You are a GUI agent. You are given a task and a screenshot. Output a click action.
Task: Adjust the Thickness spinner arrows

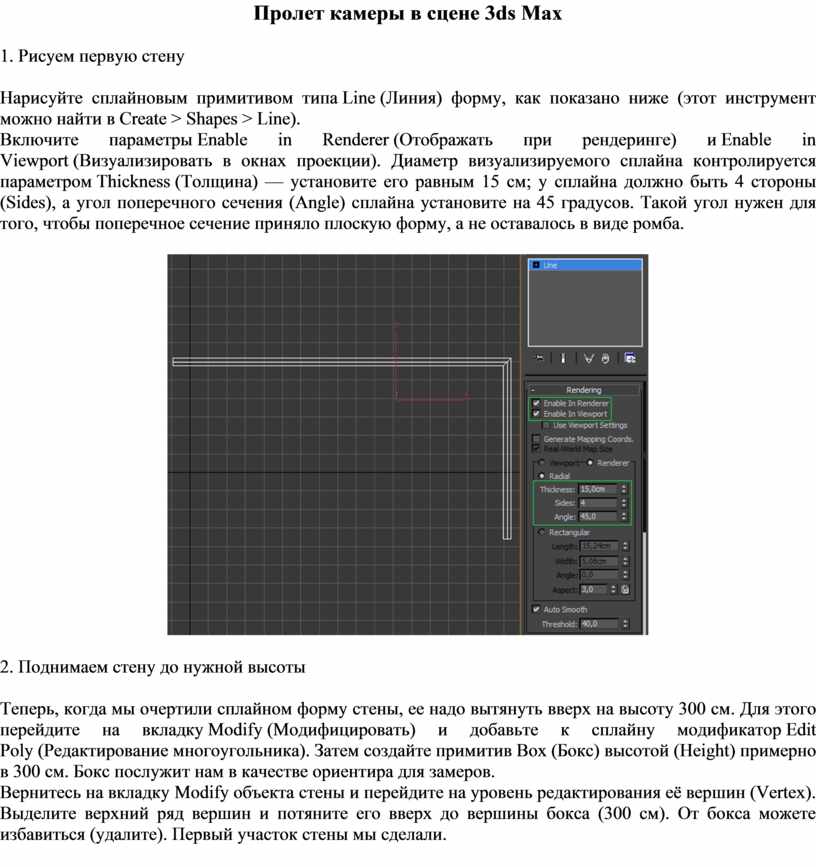click(624, 489)
